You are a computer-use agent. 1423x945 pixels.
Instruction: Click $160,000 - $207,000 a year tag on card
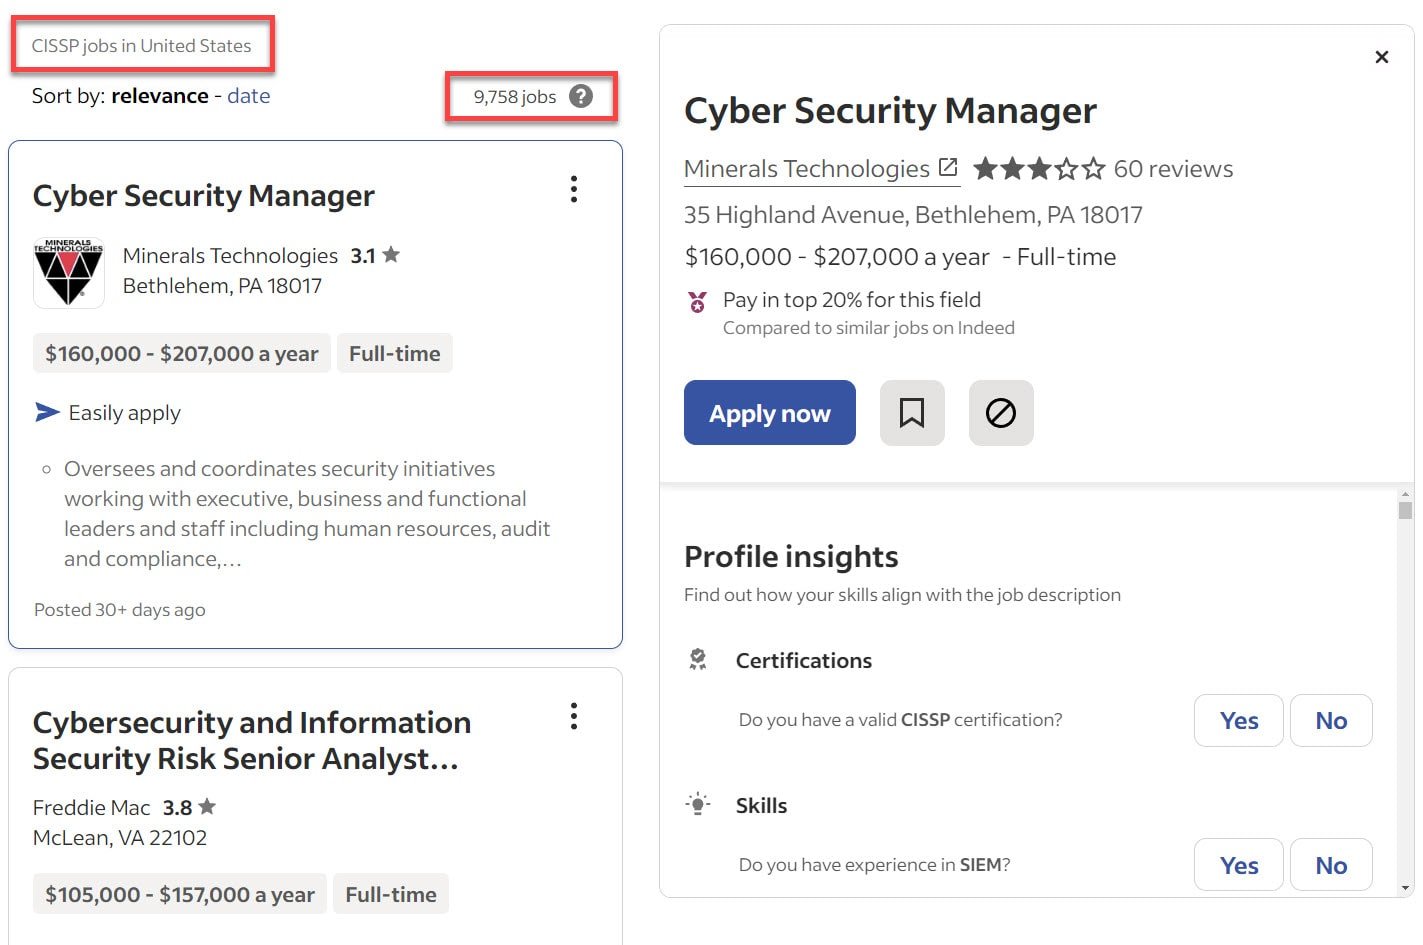(x=182, y=353)
